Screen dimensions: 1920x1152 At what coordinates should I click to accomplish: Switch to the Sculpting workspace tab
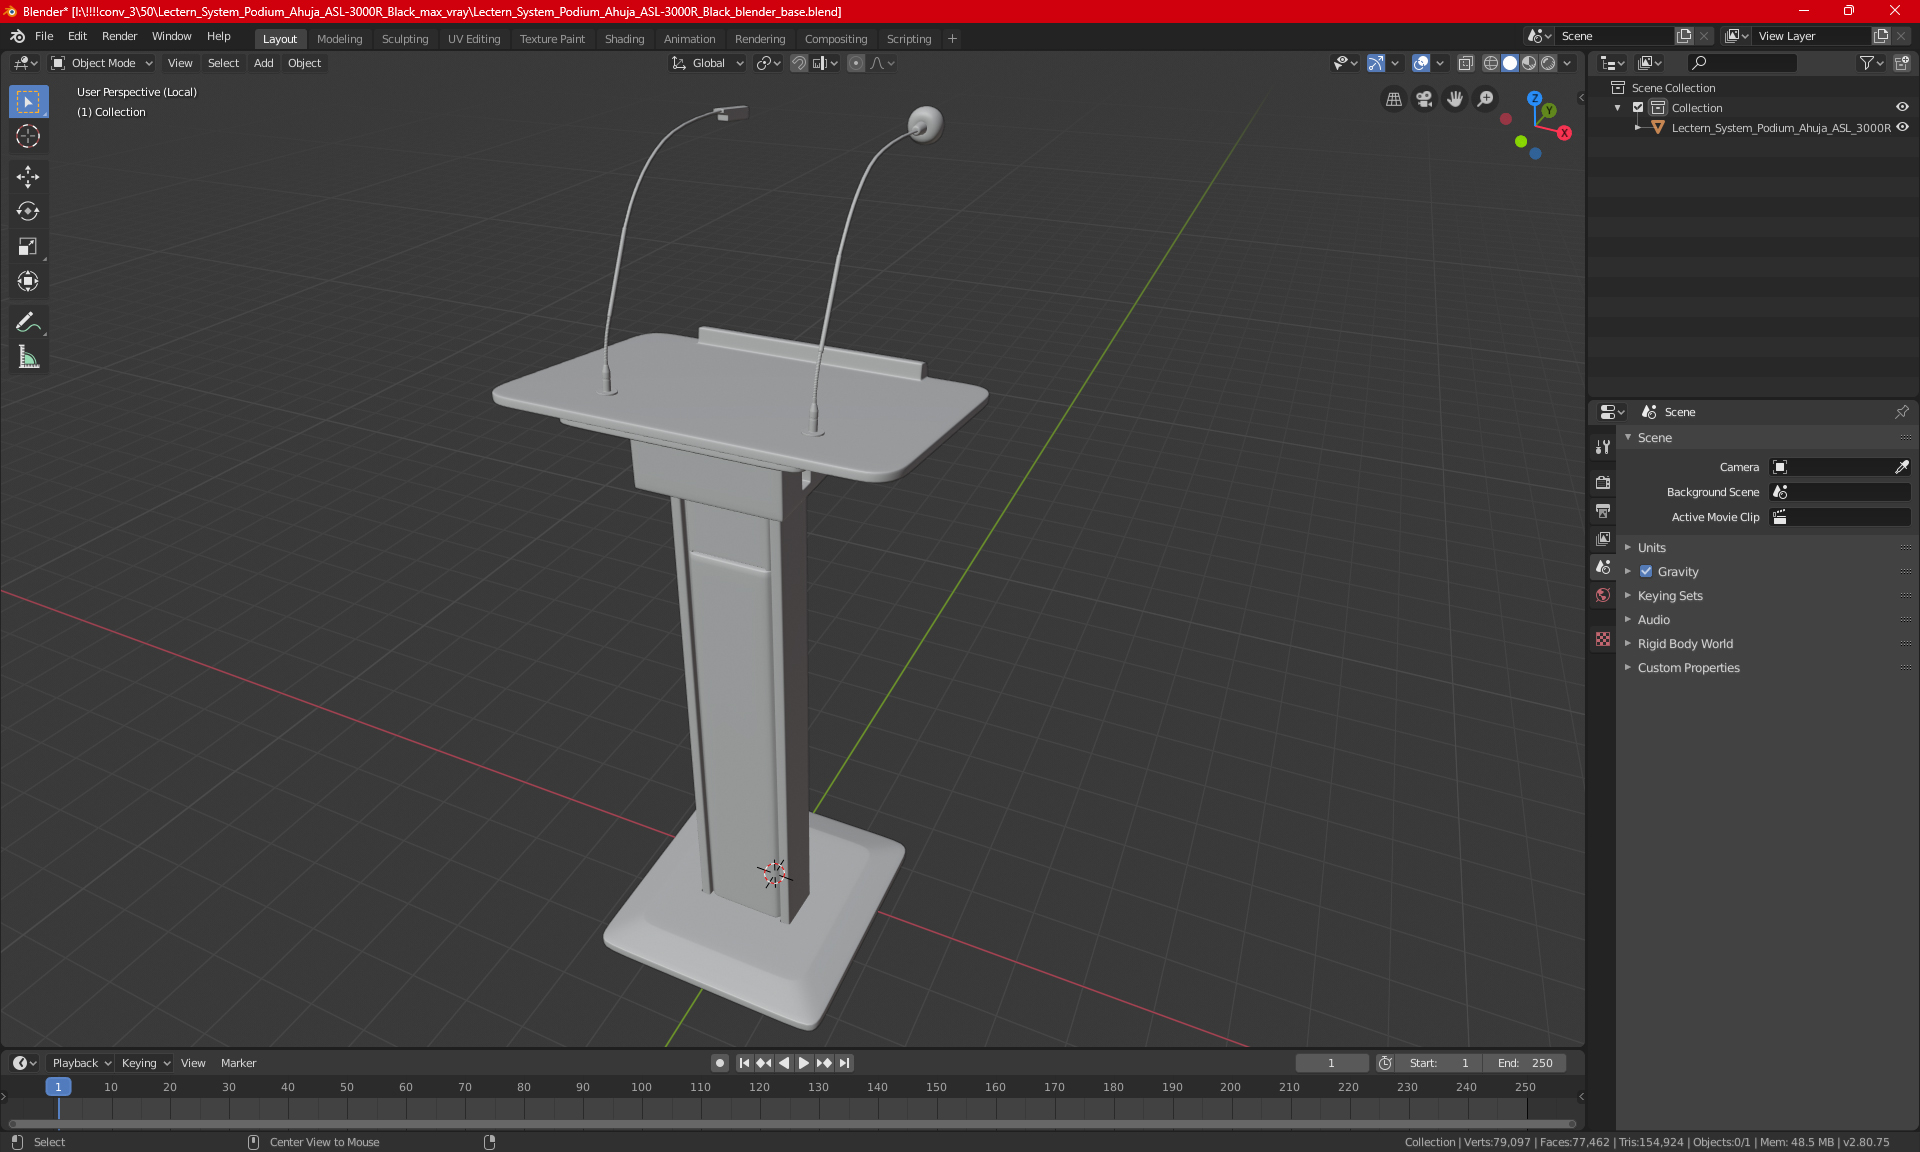coord(404,39)
